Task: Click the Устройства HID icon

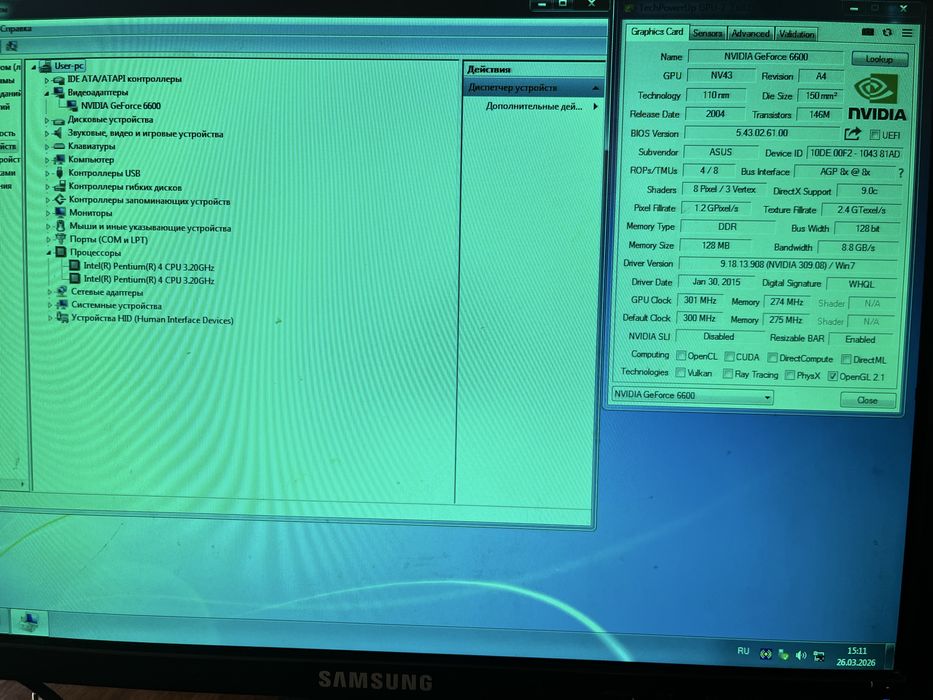Action: (62, 318)
